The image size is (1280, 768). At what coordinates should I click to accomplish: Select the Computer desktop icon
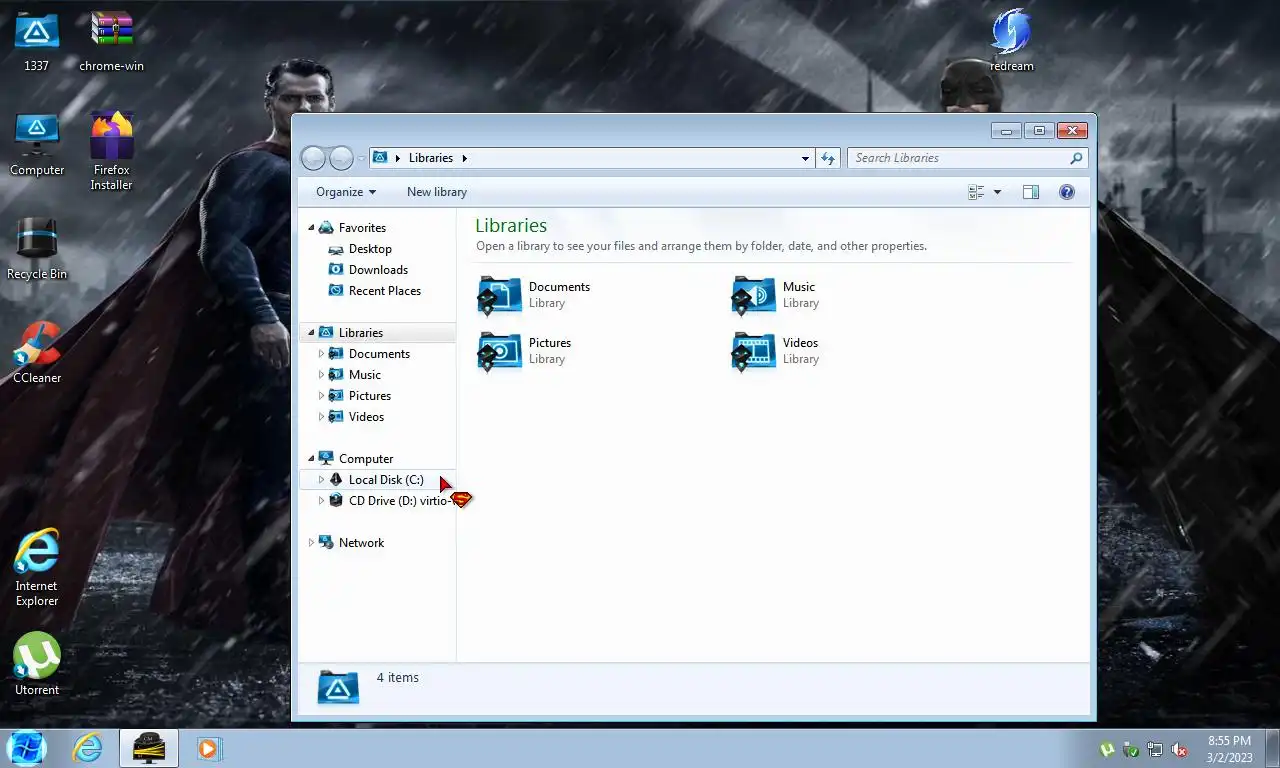(37, 145)
